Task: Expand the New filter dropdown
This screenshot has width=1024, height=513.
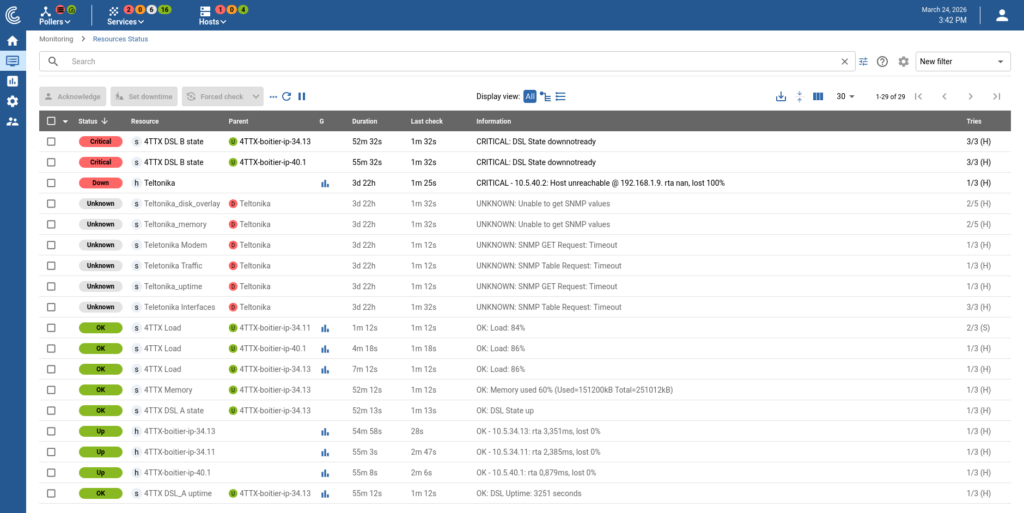Action: (963, 62)
